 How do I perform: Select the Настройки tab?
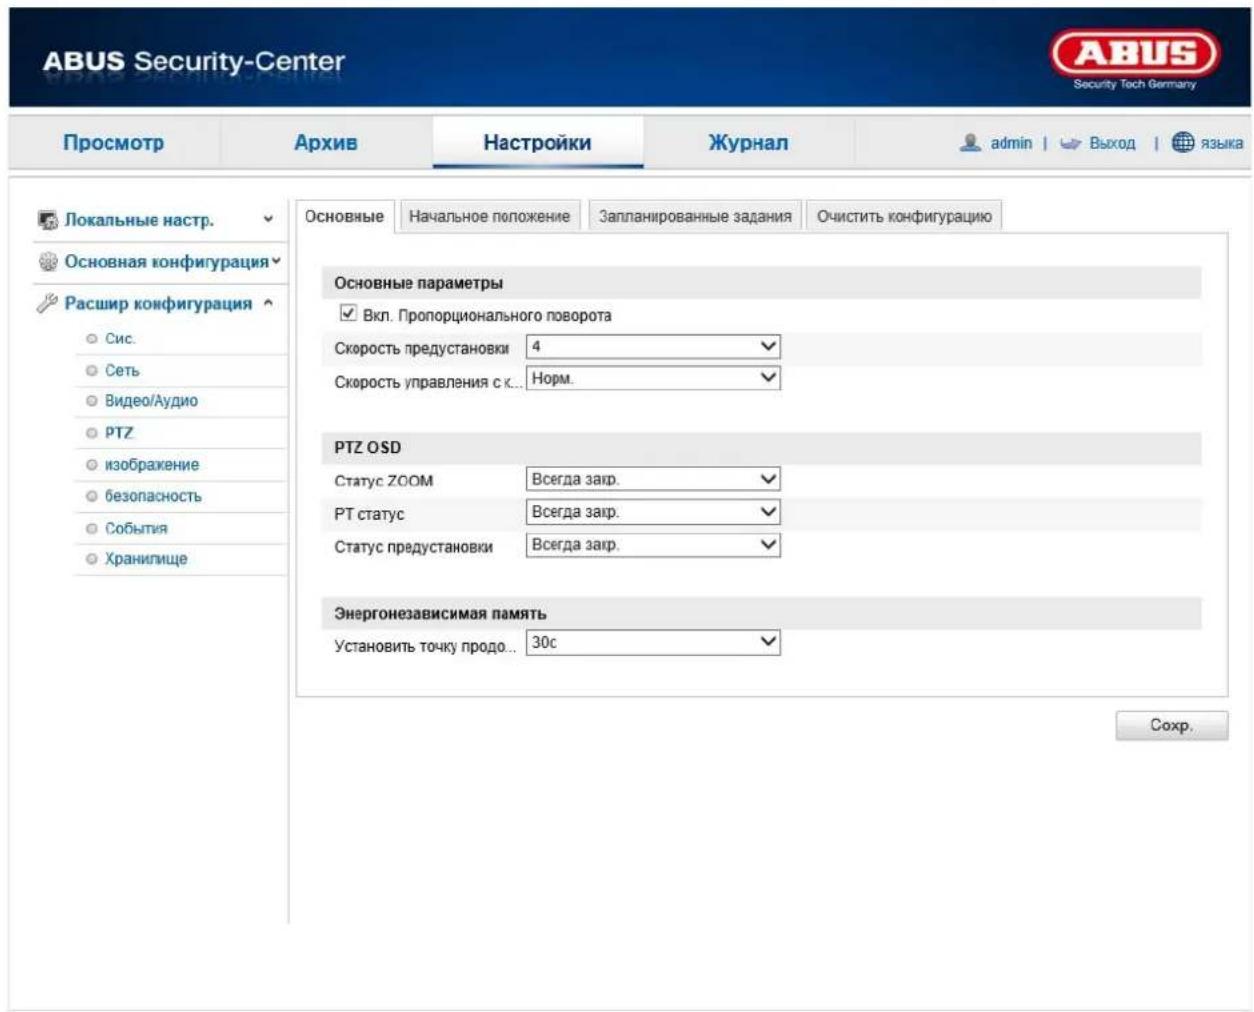point(538,142)
